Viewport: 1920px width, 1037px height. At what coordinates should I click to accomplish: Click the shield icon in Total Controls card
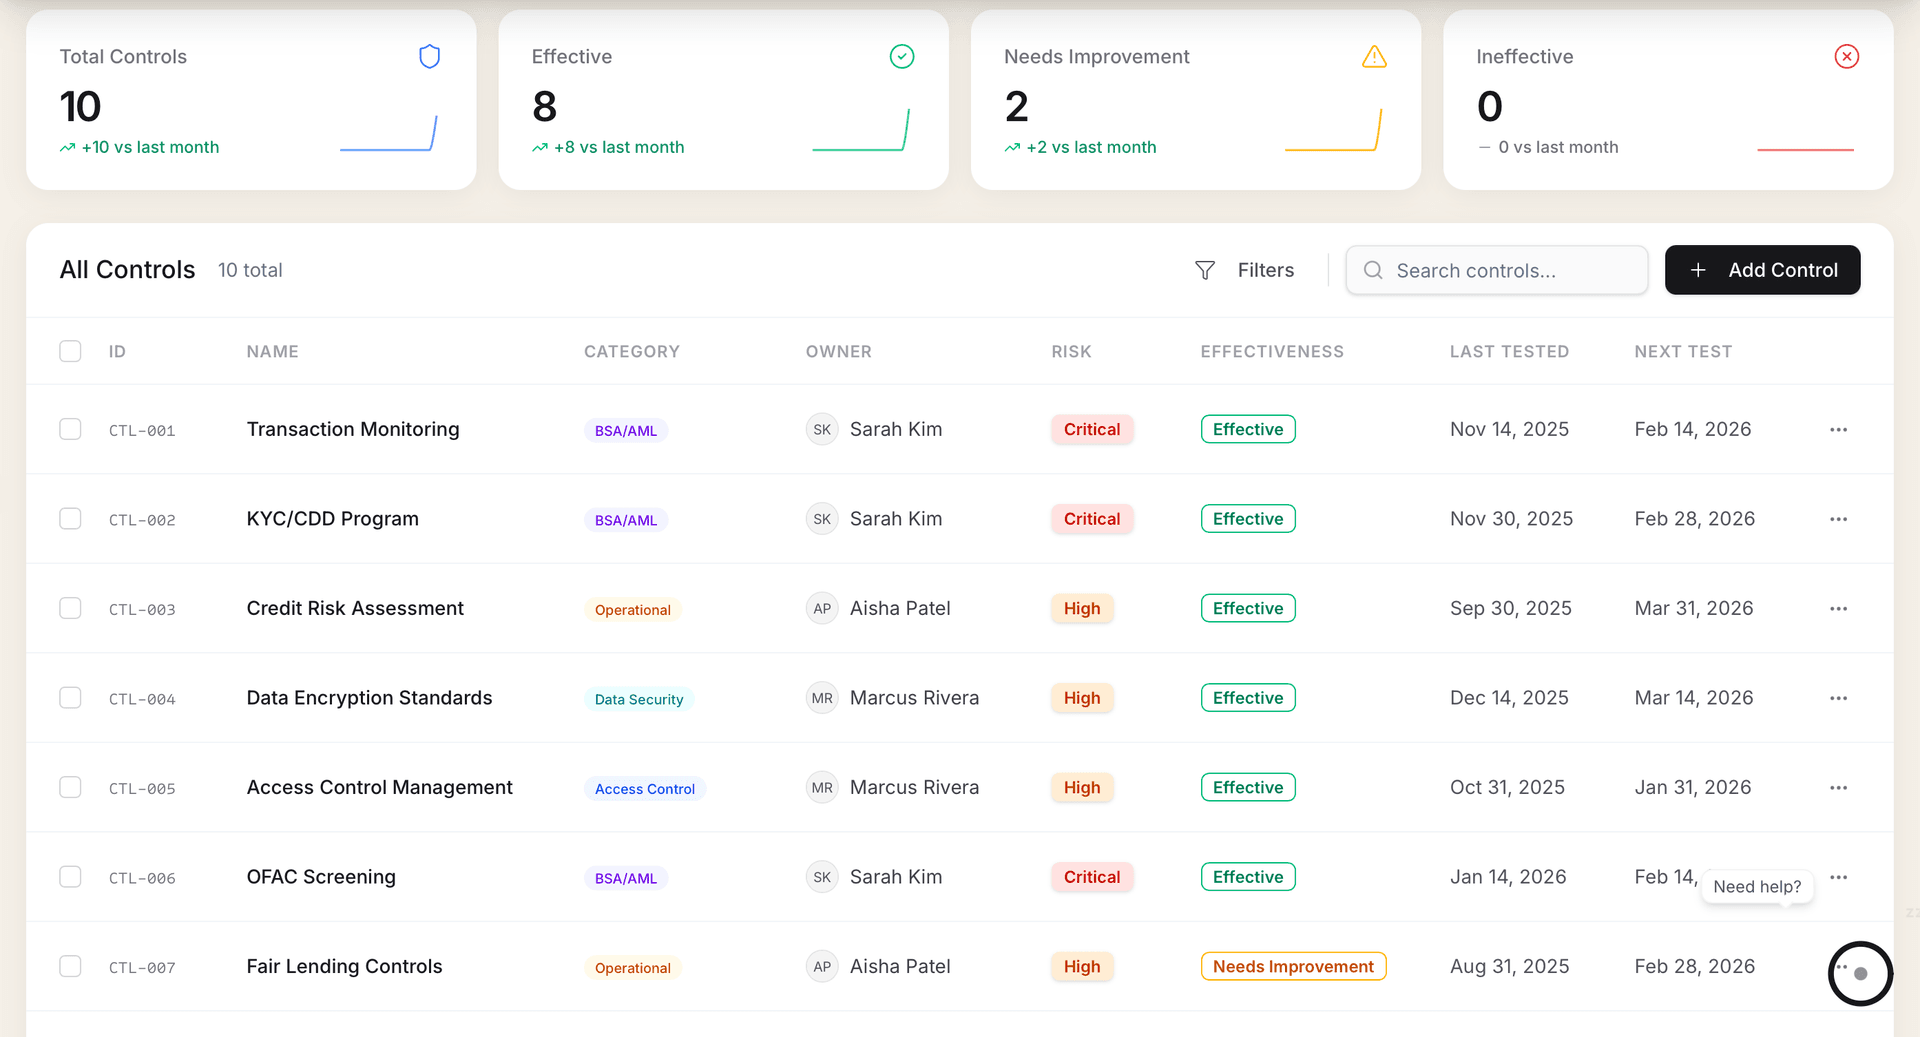click(429, 57)
